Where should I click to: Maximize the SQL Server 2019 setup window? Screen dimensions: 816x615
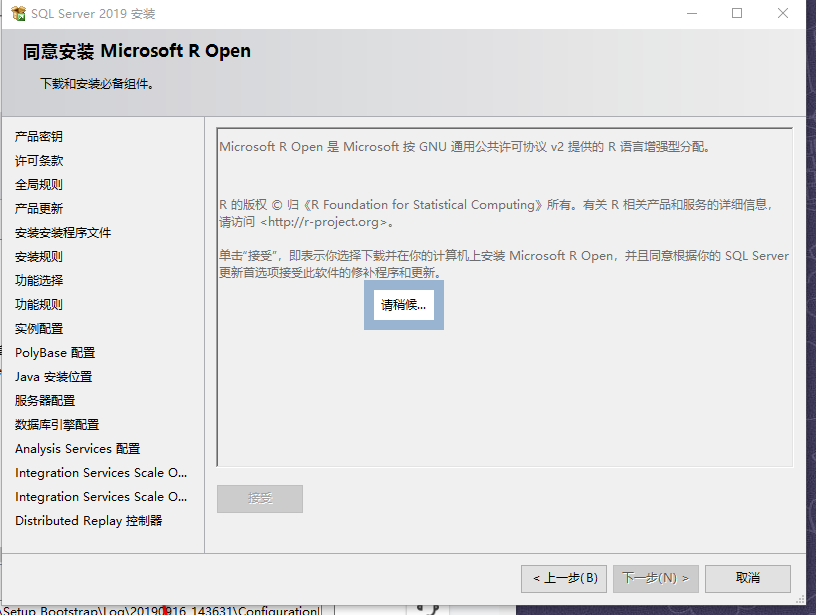click(737, 14)
